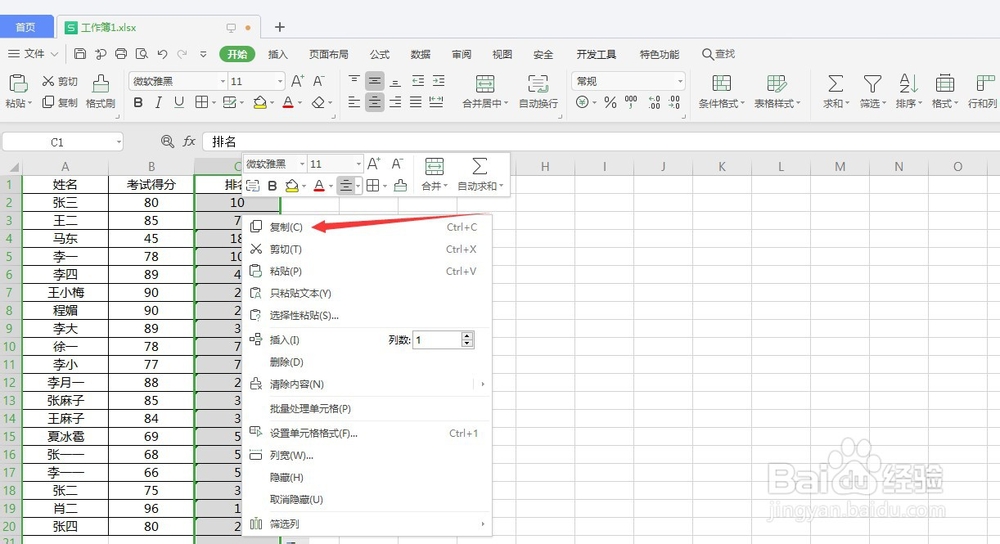Toggle top vertical alignment in ribbon
The image size is (1000, 544).
(x=354, y=81)
